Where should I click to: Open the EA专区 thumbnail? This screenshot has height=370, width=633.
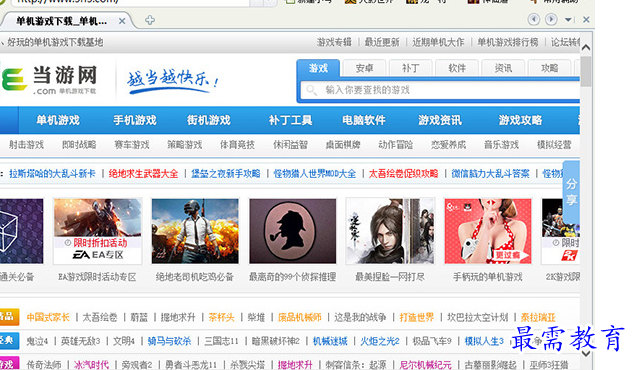click(x=97, y=231)
